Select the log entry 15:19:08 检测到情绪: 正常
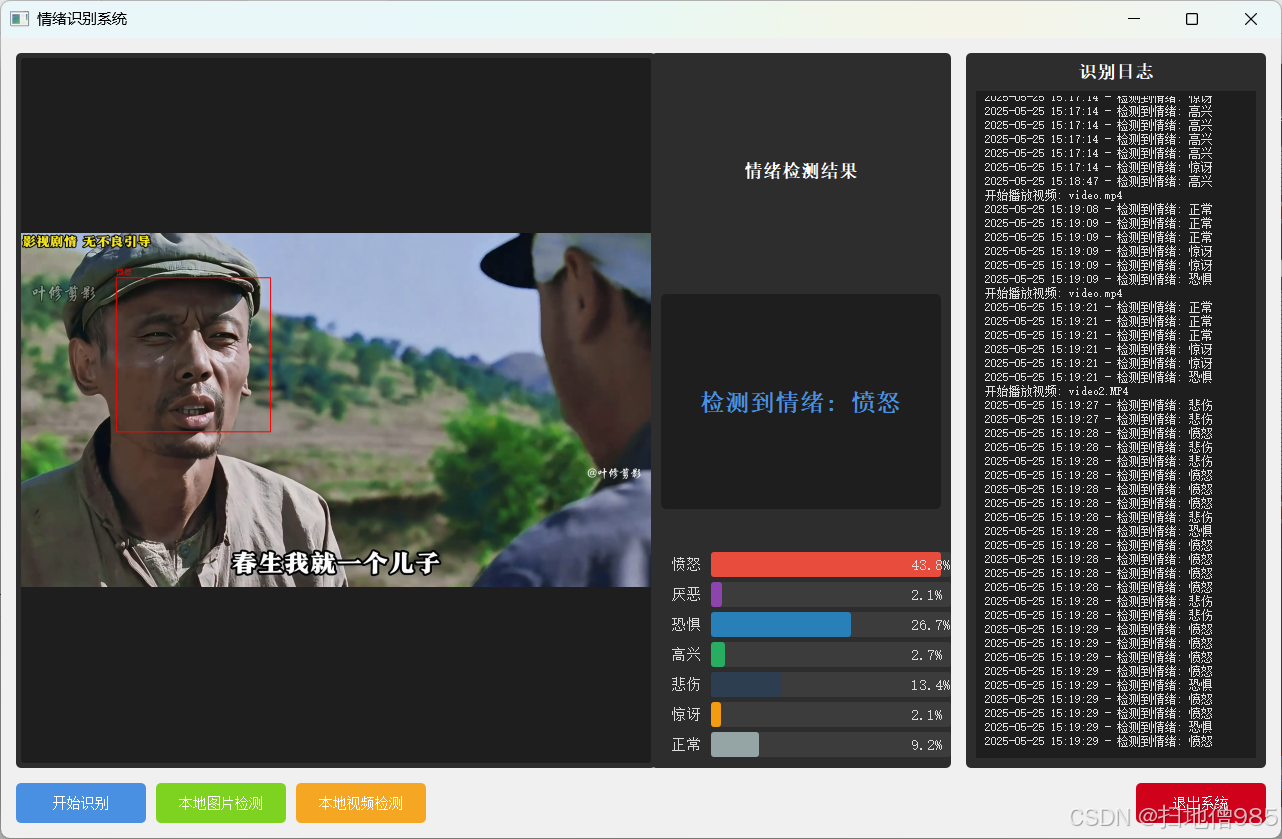 1098,209
